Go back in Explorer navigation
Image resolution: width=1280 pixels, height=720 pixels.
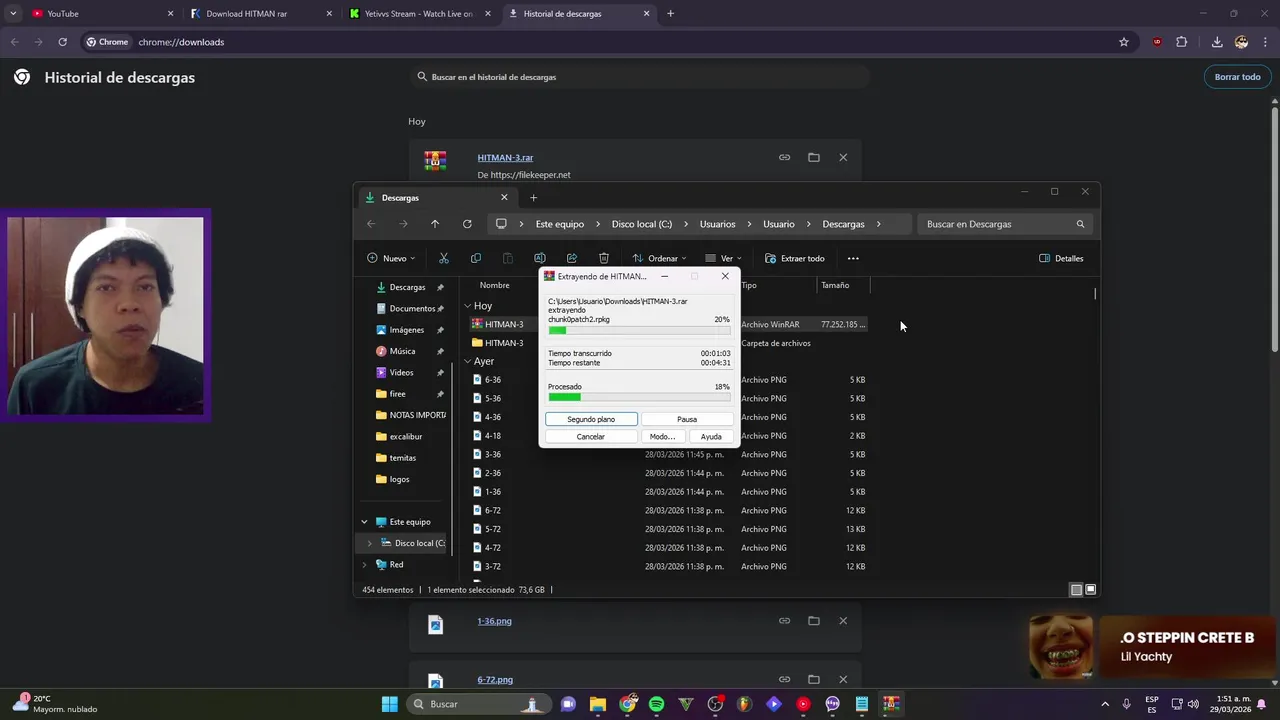pyautogui.click(x=371, y=224)
